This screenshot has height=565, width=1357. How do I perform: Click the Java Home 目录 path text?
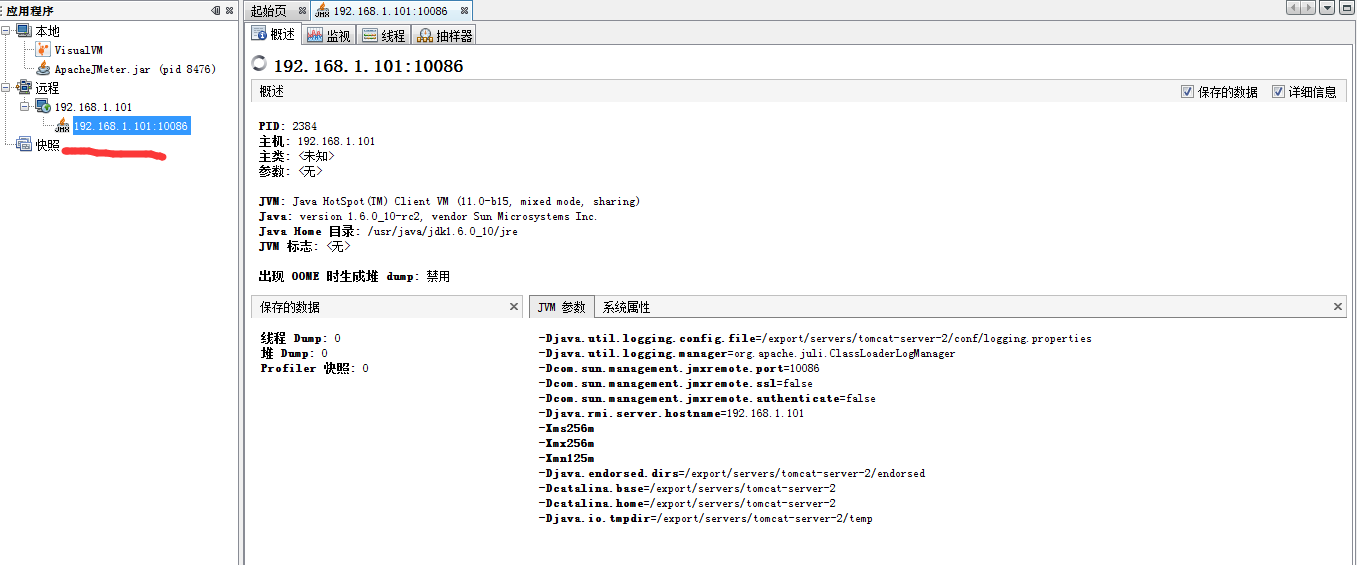(x=388, y=231)
